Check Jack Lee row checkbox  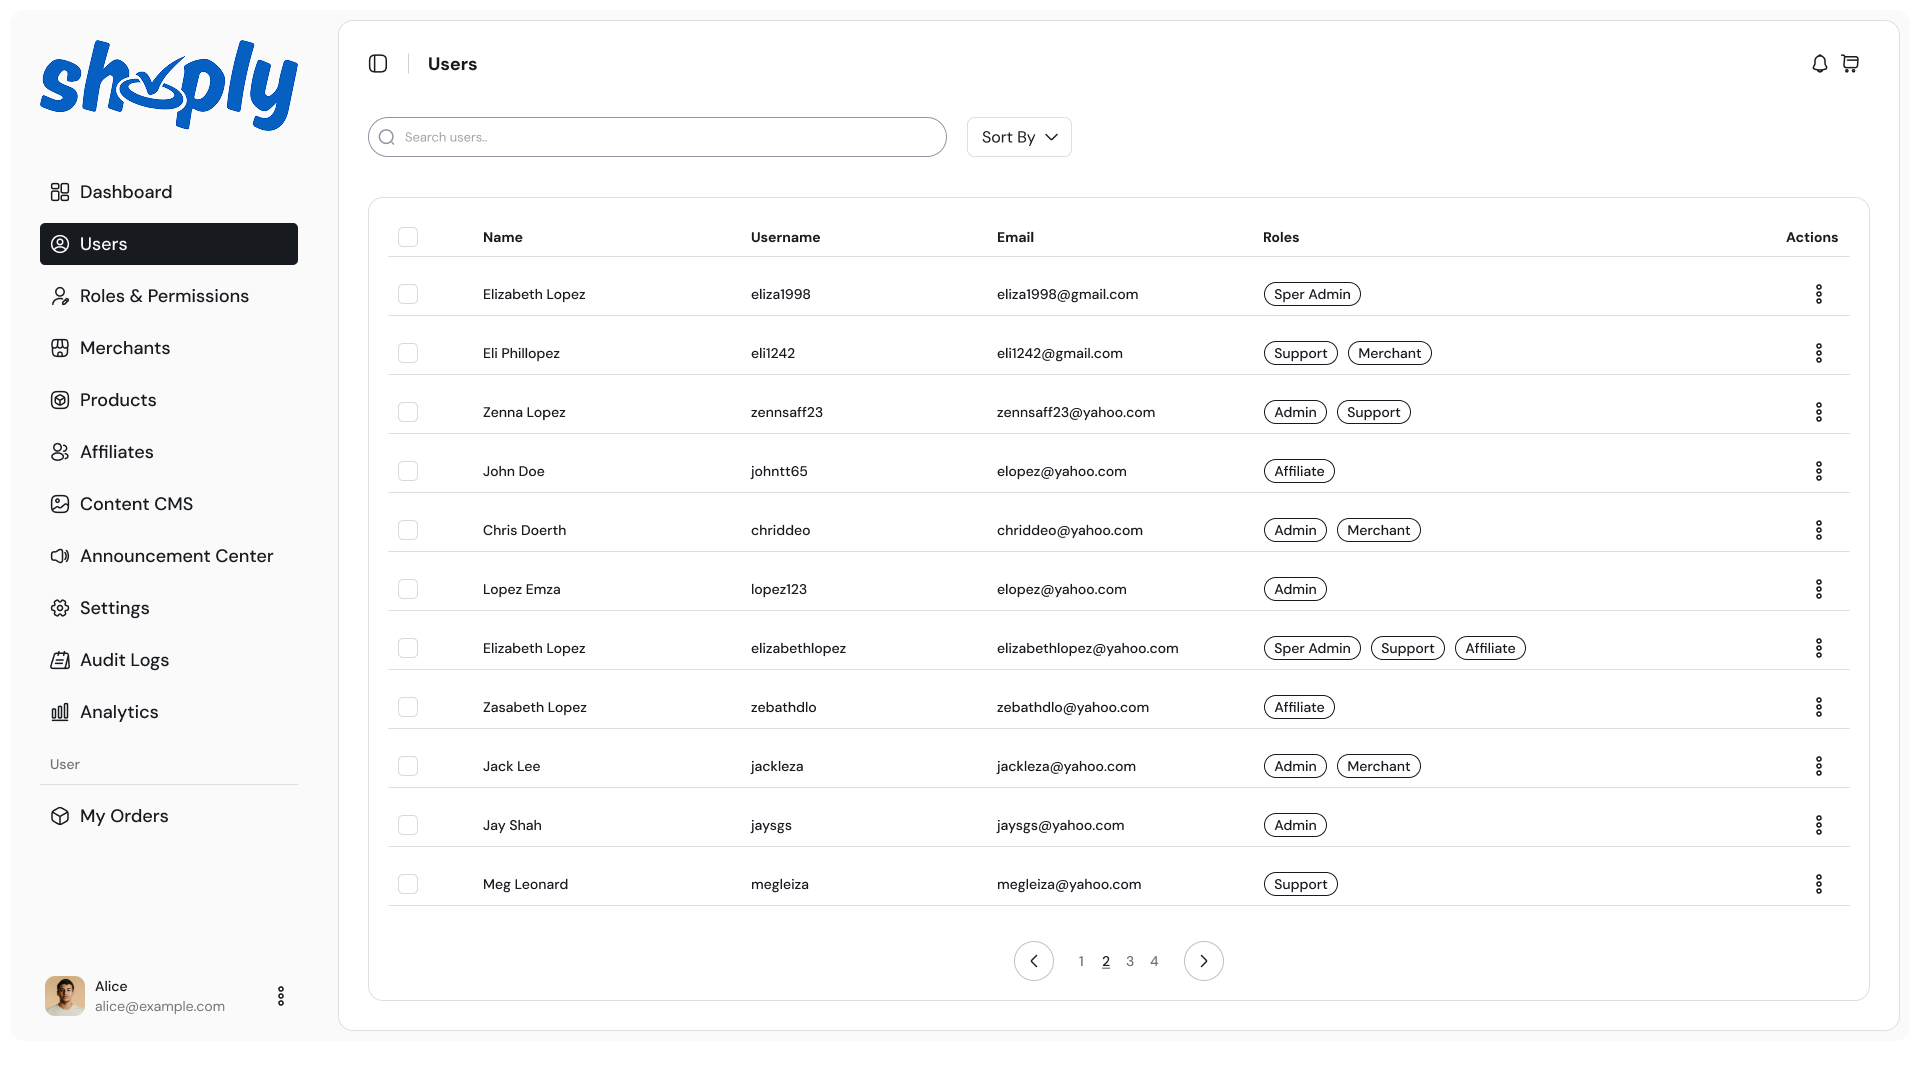tap(408, 766)
